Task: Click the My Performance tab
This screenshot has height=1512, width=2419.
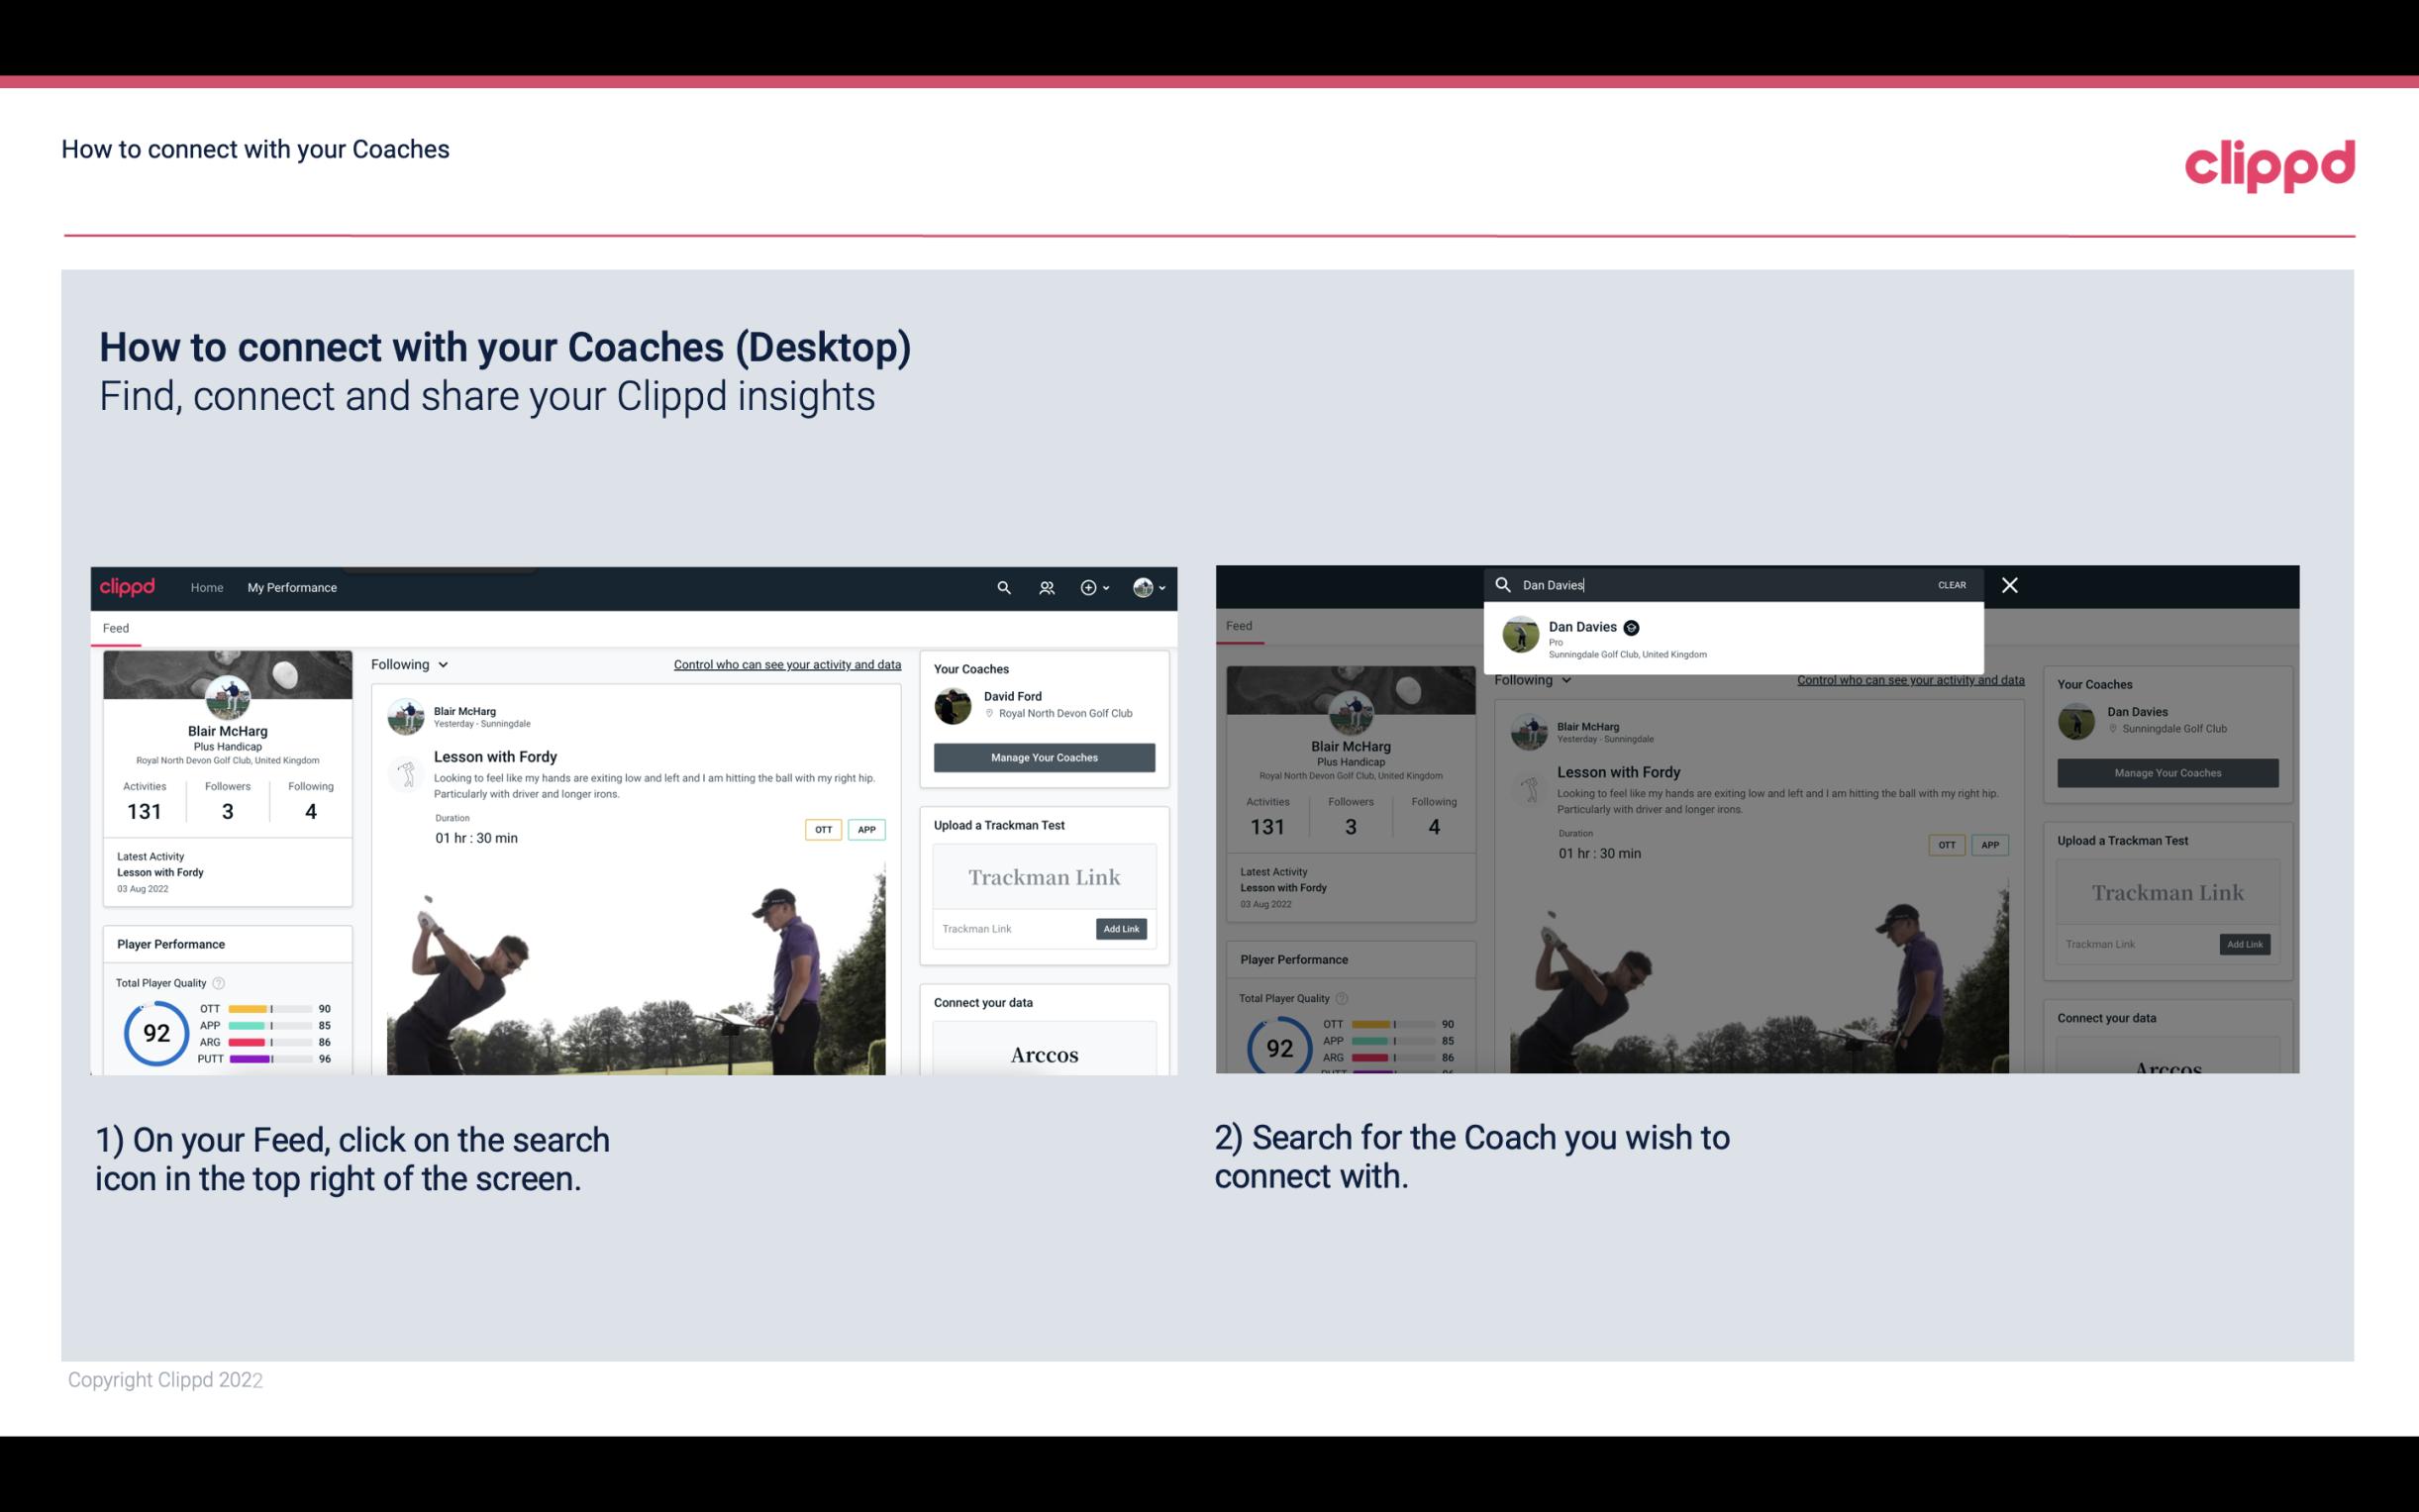Action: pos(292,587)
